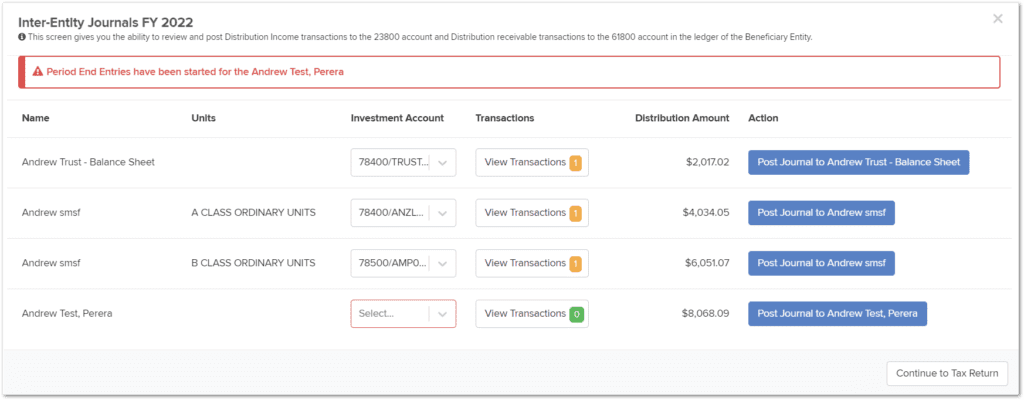
Task: Click the info icon below the title
Action: click(22, 37)
